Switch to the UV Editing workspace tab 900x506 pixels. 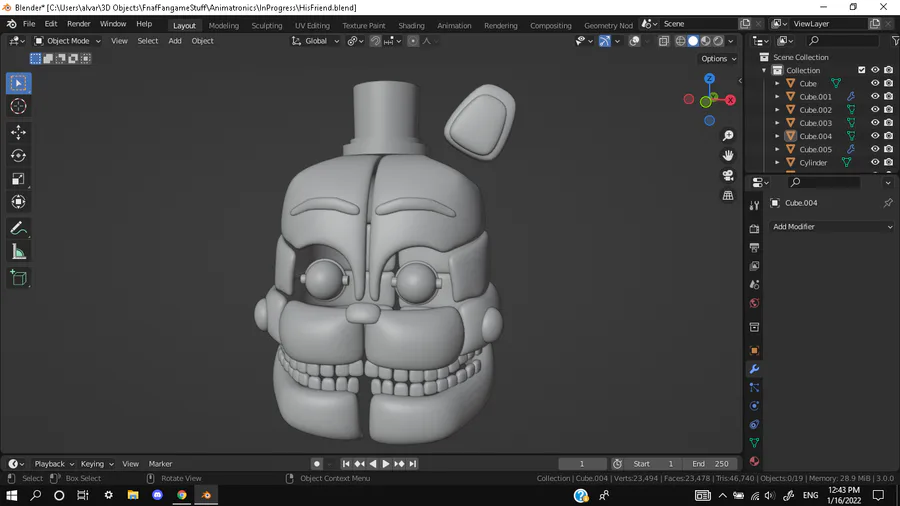coord(312,25)
